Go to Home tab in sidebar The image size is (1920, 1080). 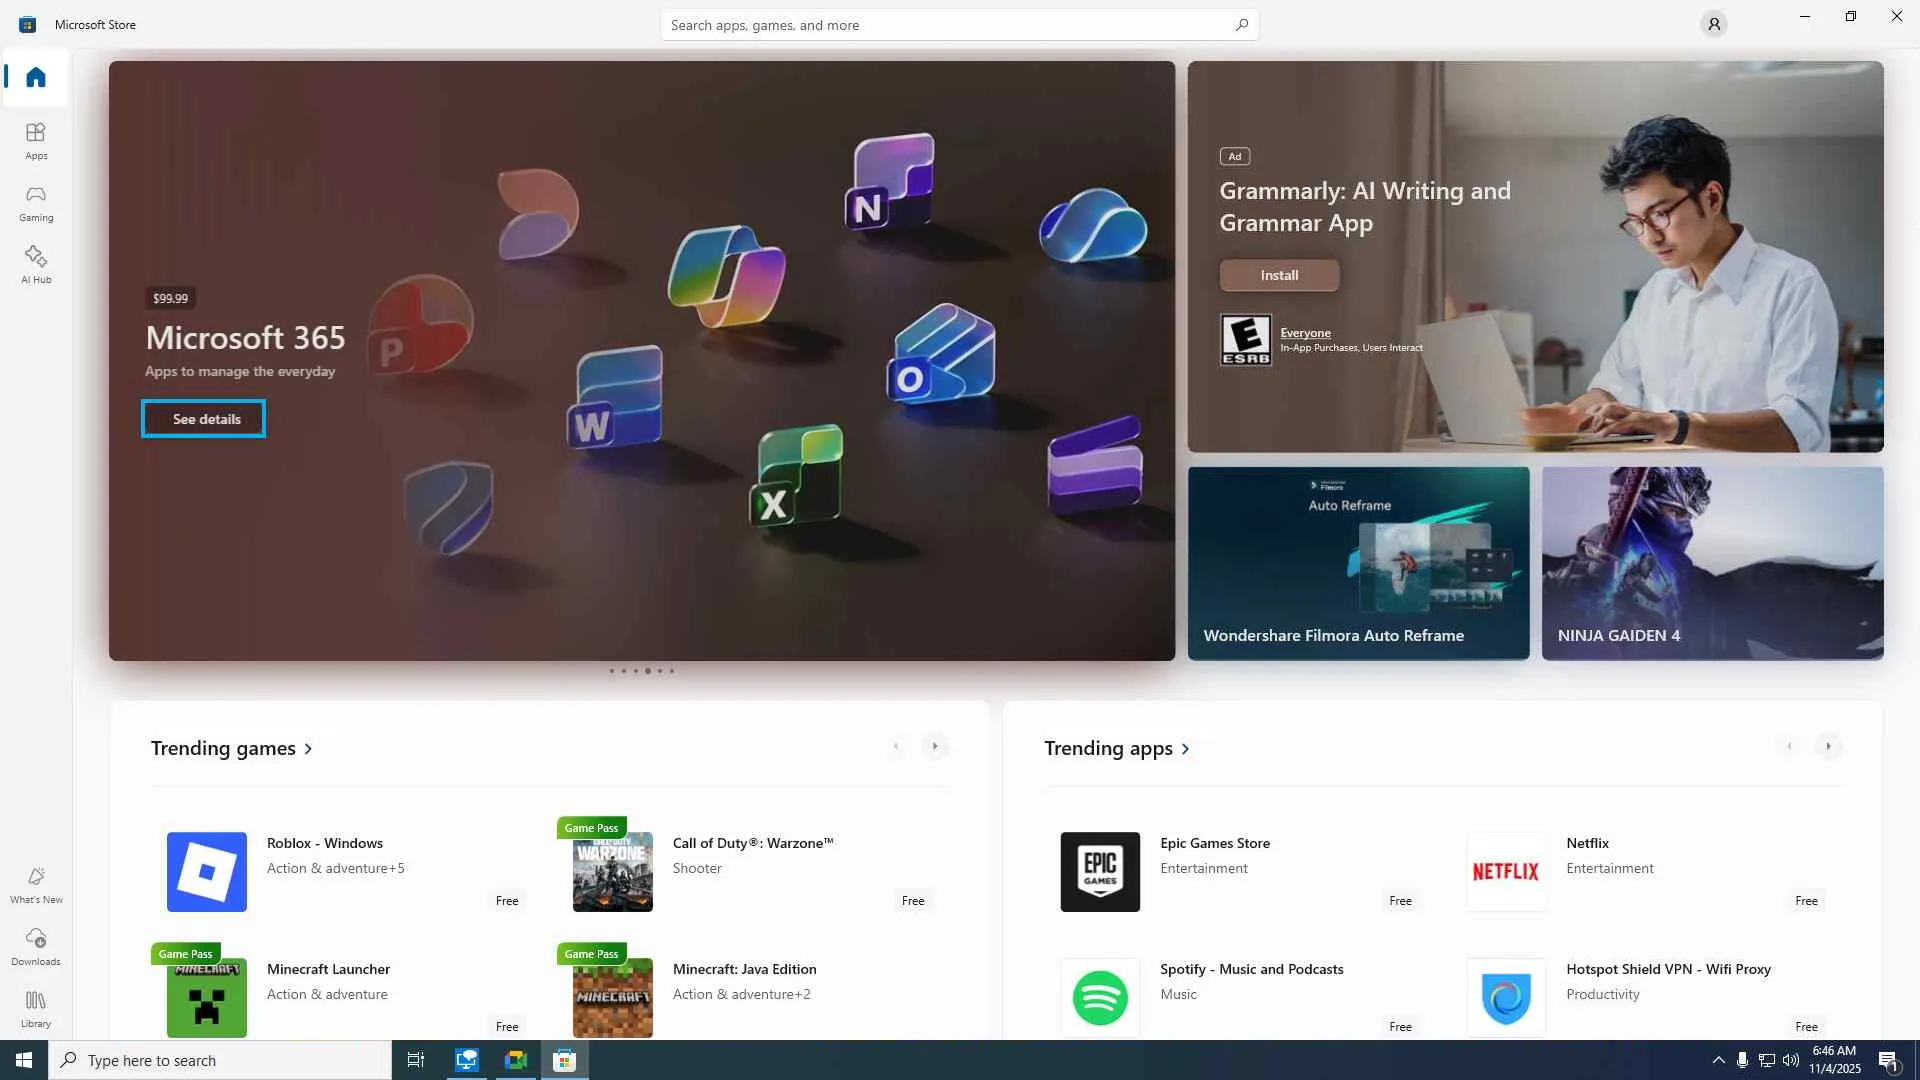point(36,77)
